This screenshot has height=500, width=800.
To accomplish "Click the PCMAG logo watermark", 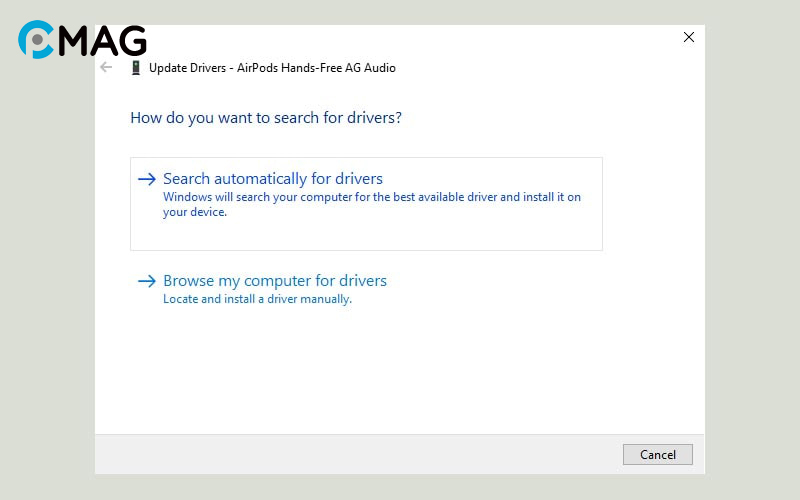I will [x=82, y=40].
